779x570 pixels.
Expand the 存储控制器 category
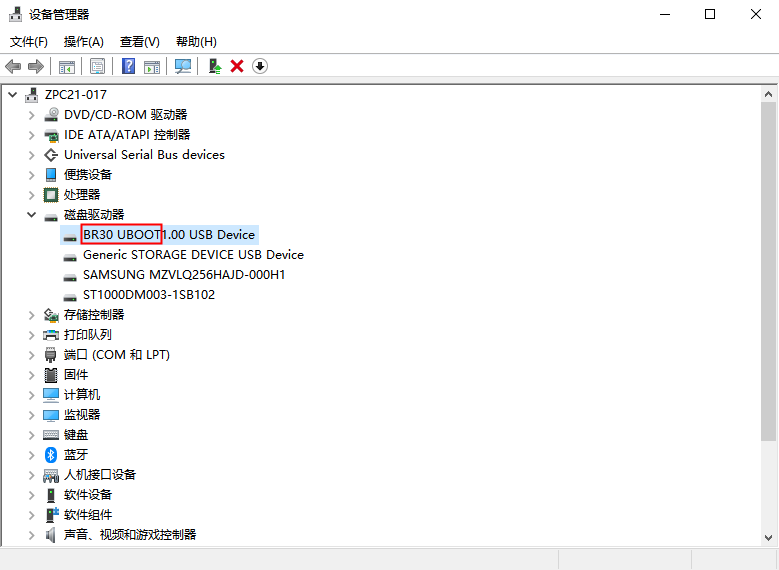32,315
